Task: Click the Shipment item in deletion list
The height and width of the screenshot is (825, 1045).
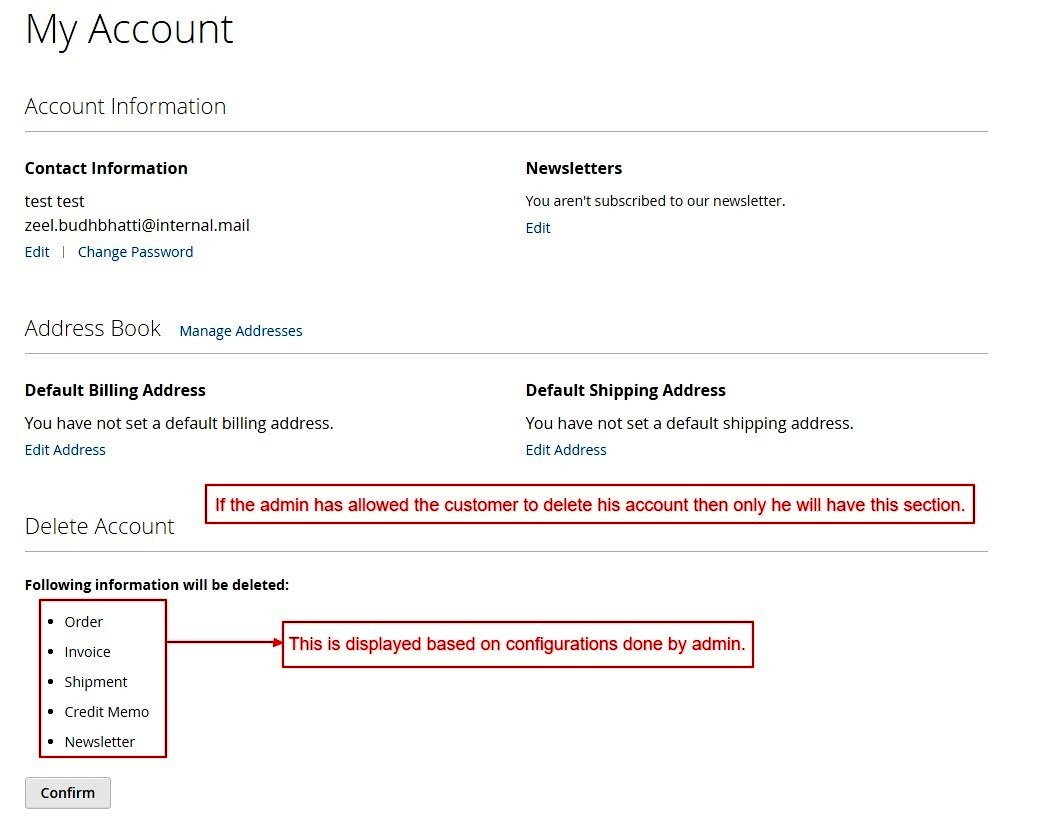Action: 96,682
